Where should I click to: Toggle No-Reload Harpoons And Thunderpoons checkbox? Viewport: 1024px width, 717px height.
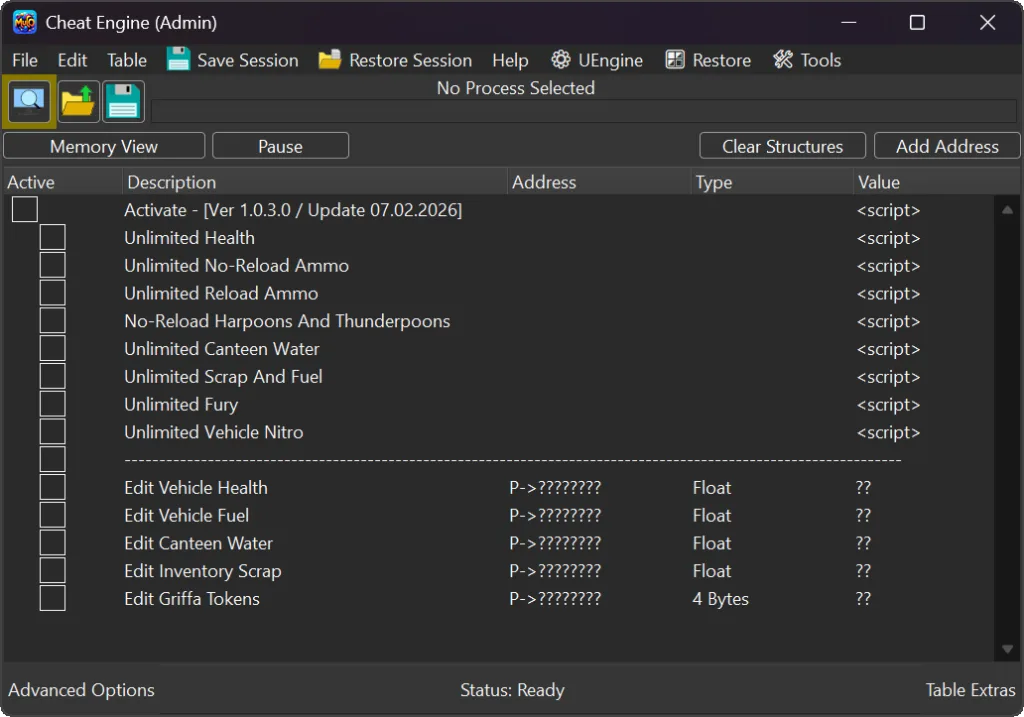coord(52,321)
